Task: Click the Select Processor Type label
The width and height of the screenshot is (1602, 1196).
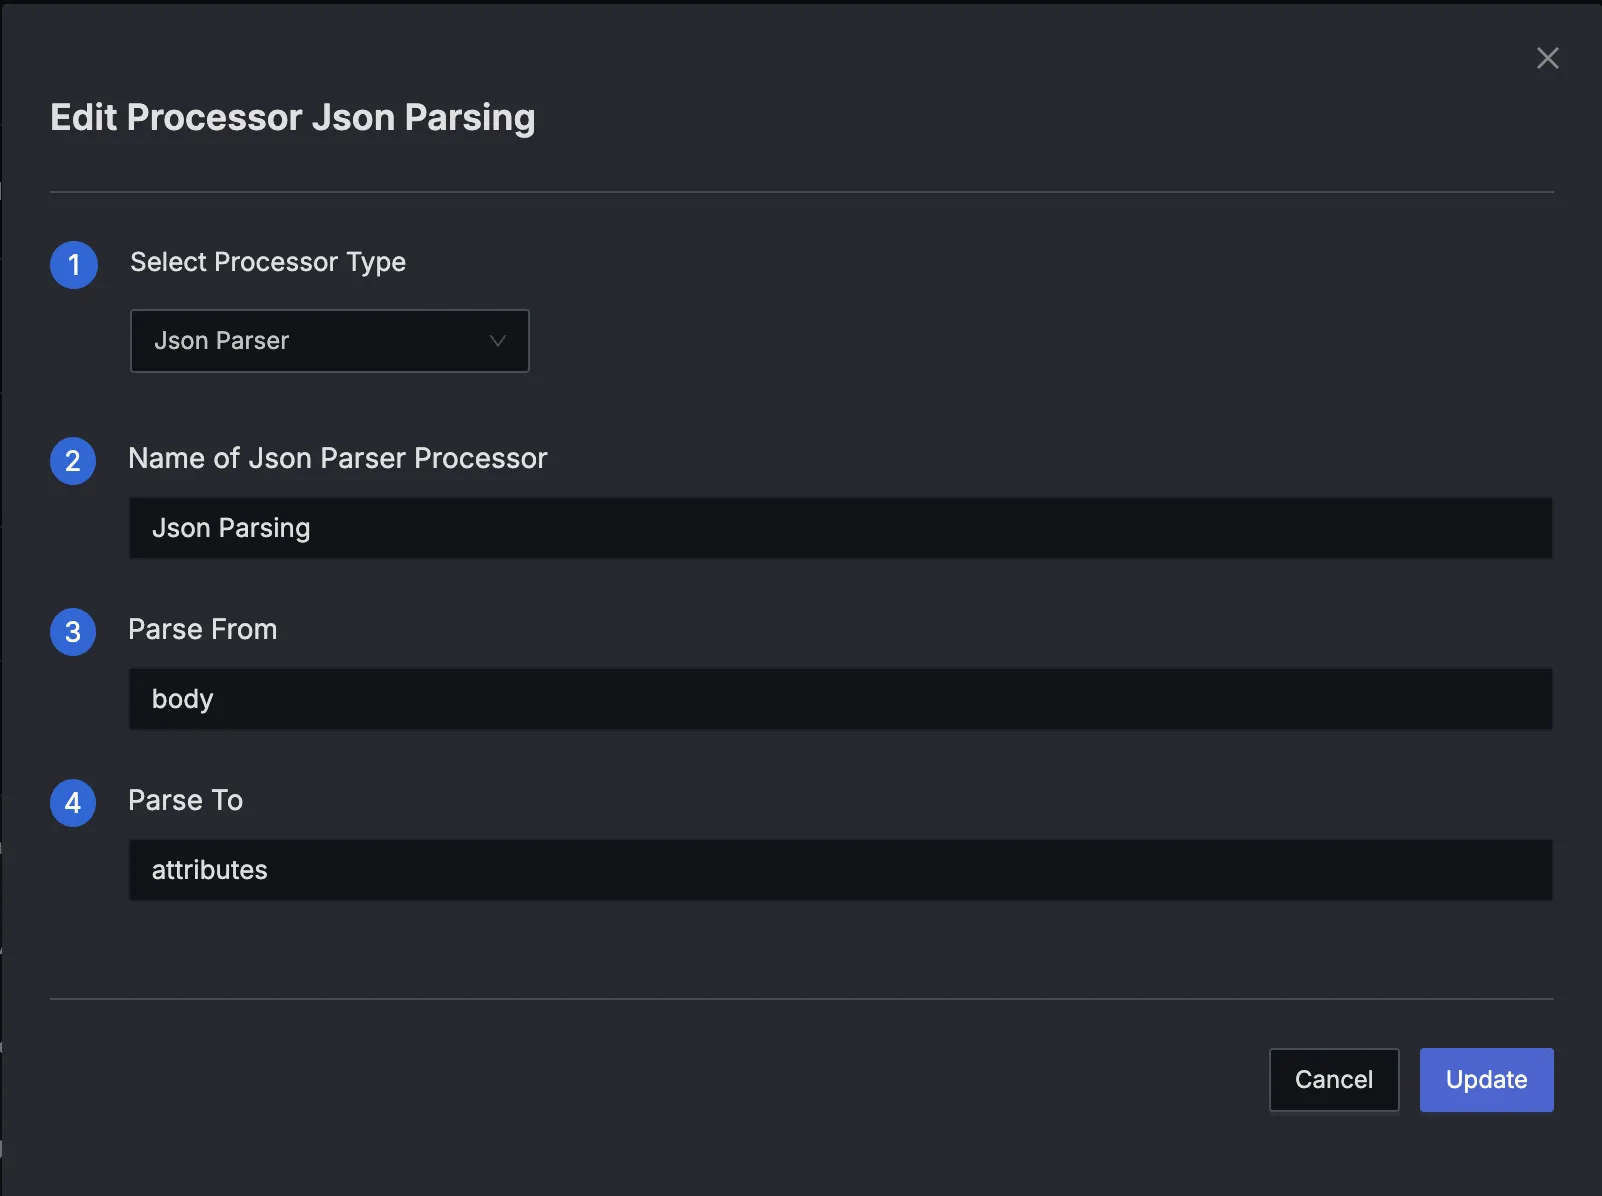Action: (268, 262)
